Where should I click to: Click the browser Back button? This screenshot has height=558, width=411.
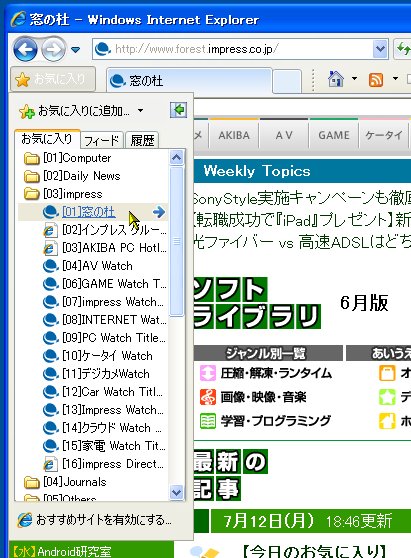(x=25, y=49)
